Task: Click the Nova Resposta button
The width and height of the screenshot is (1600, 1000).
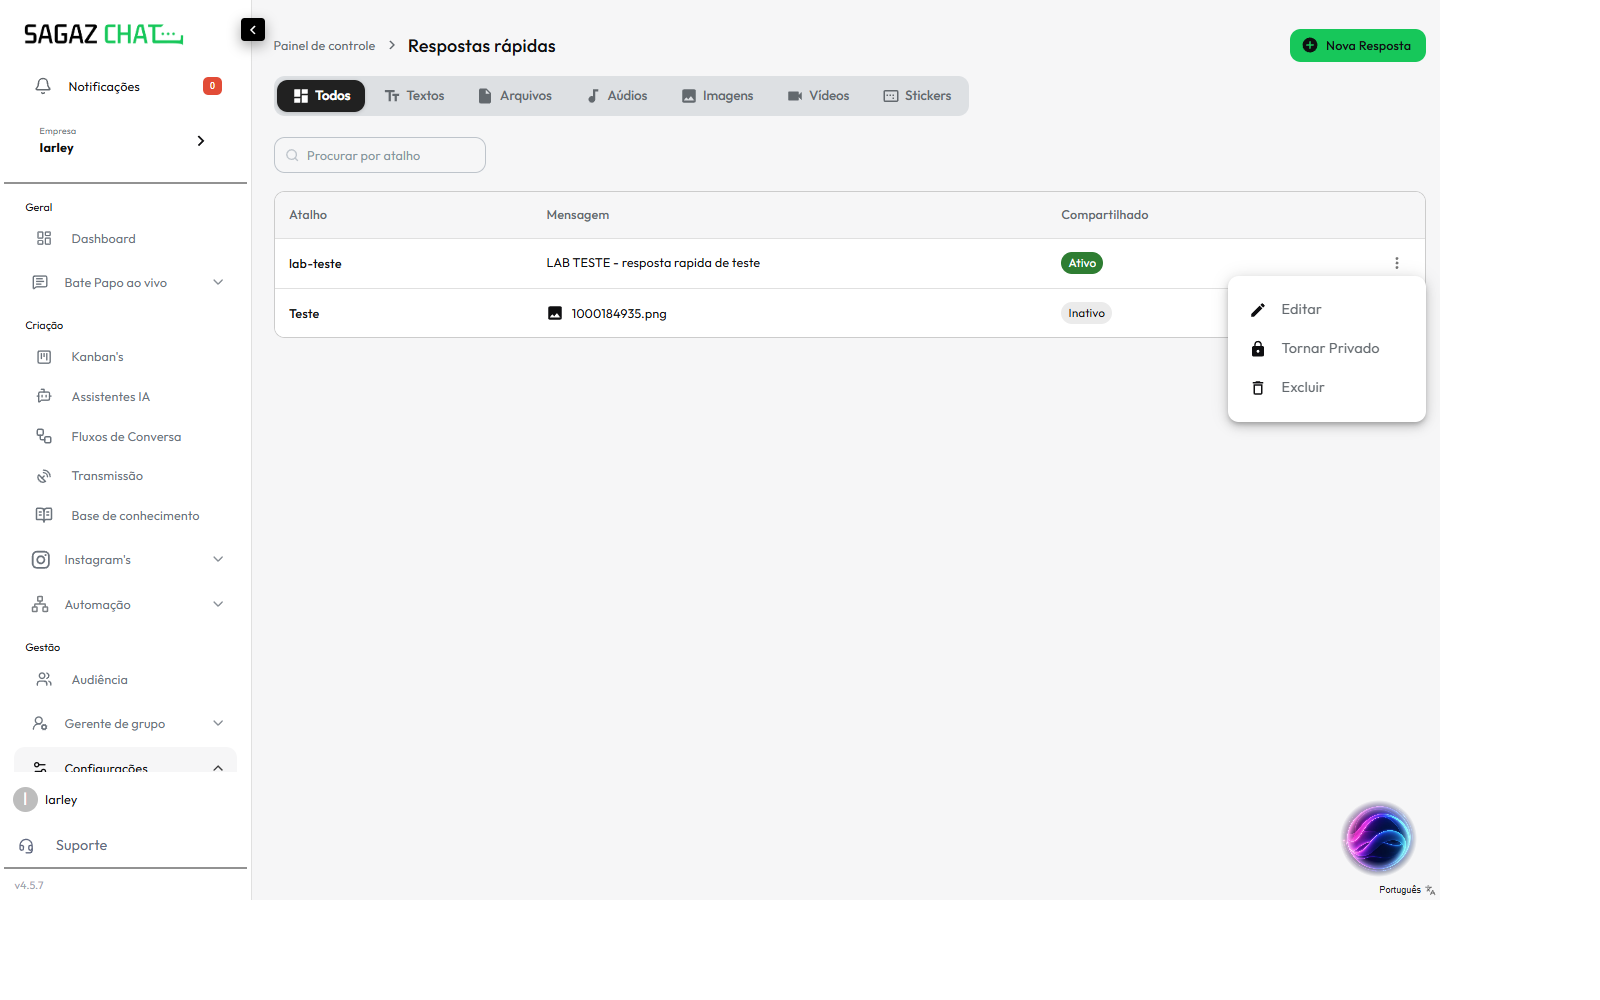Action: 1357,46
